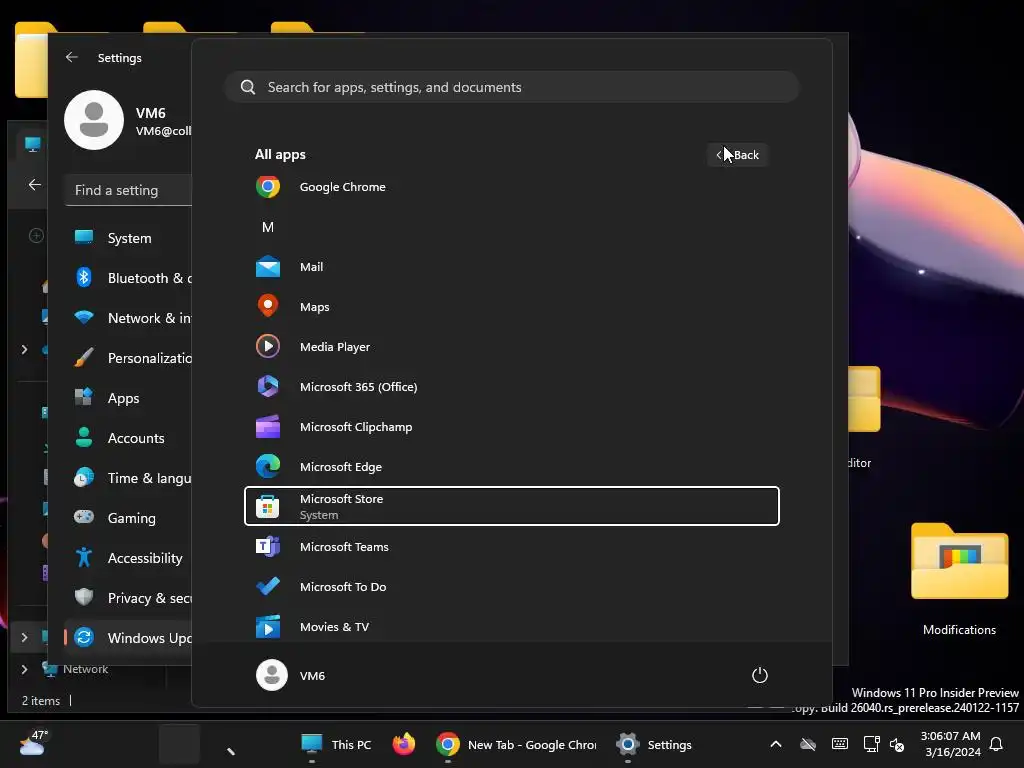
Task: Open the notifications bell
Action: click(997, 744)
